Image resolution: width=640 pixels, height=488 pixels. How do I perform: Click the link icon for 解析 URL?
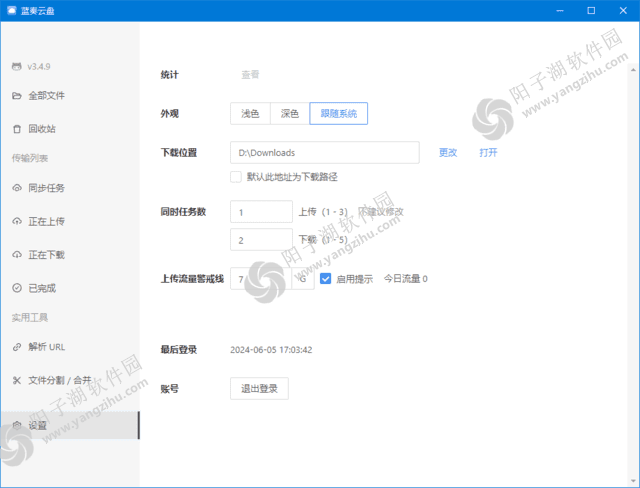[17, 347]
